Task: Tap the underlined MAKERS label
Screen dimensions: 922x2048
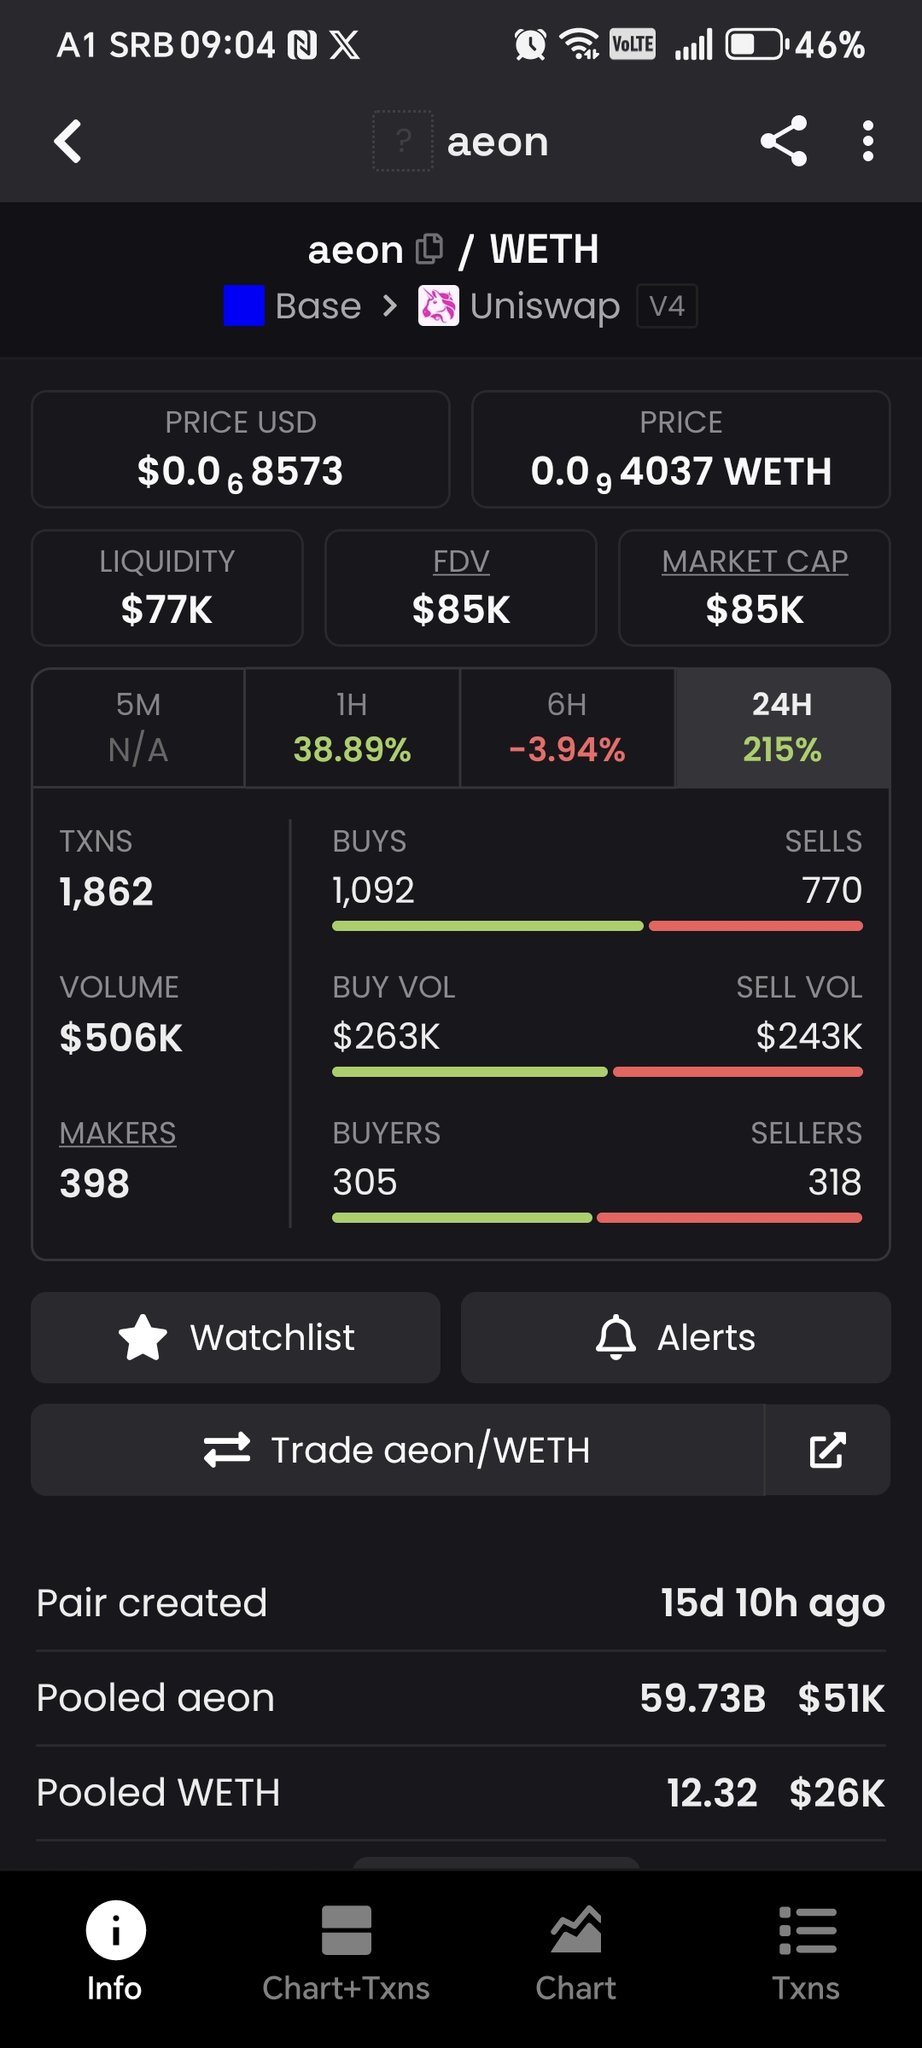Action: 118,1133
